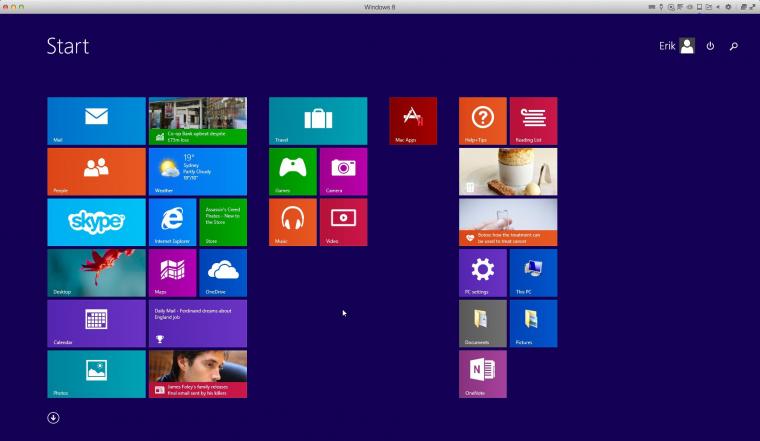Launch the Skype tile
Viewport: 760px width, 441px height.
tap(96, 222)
